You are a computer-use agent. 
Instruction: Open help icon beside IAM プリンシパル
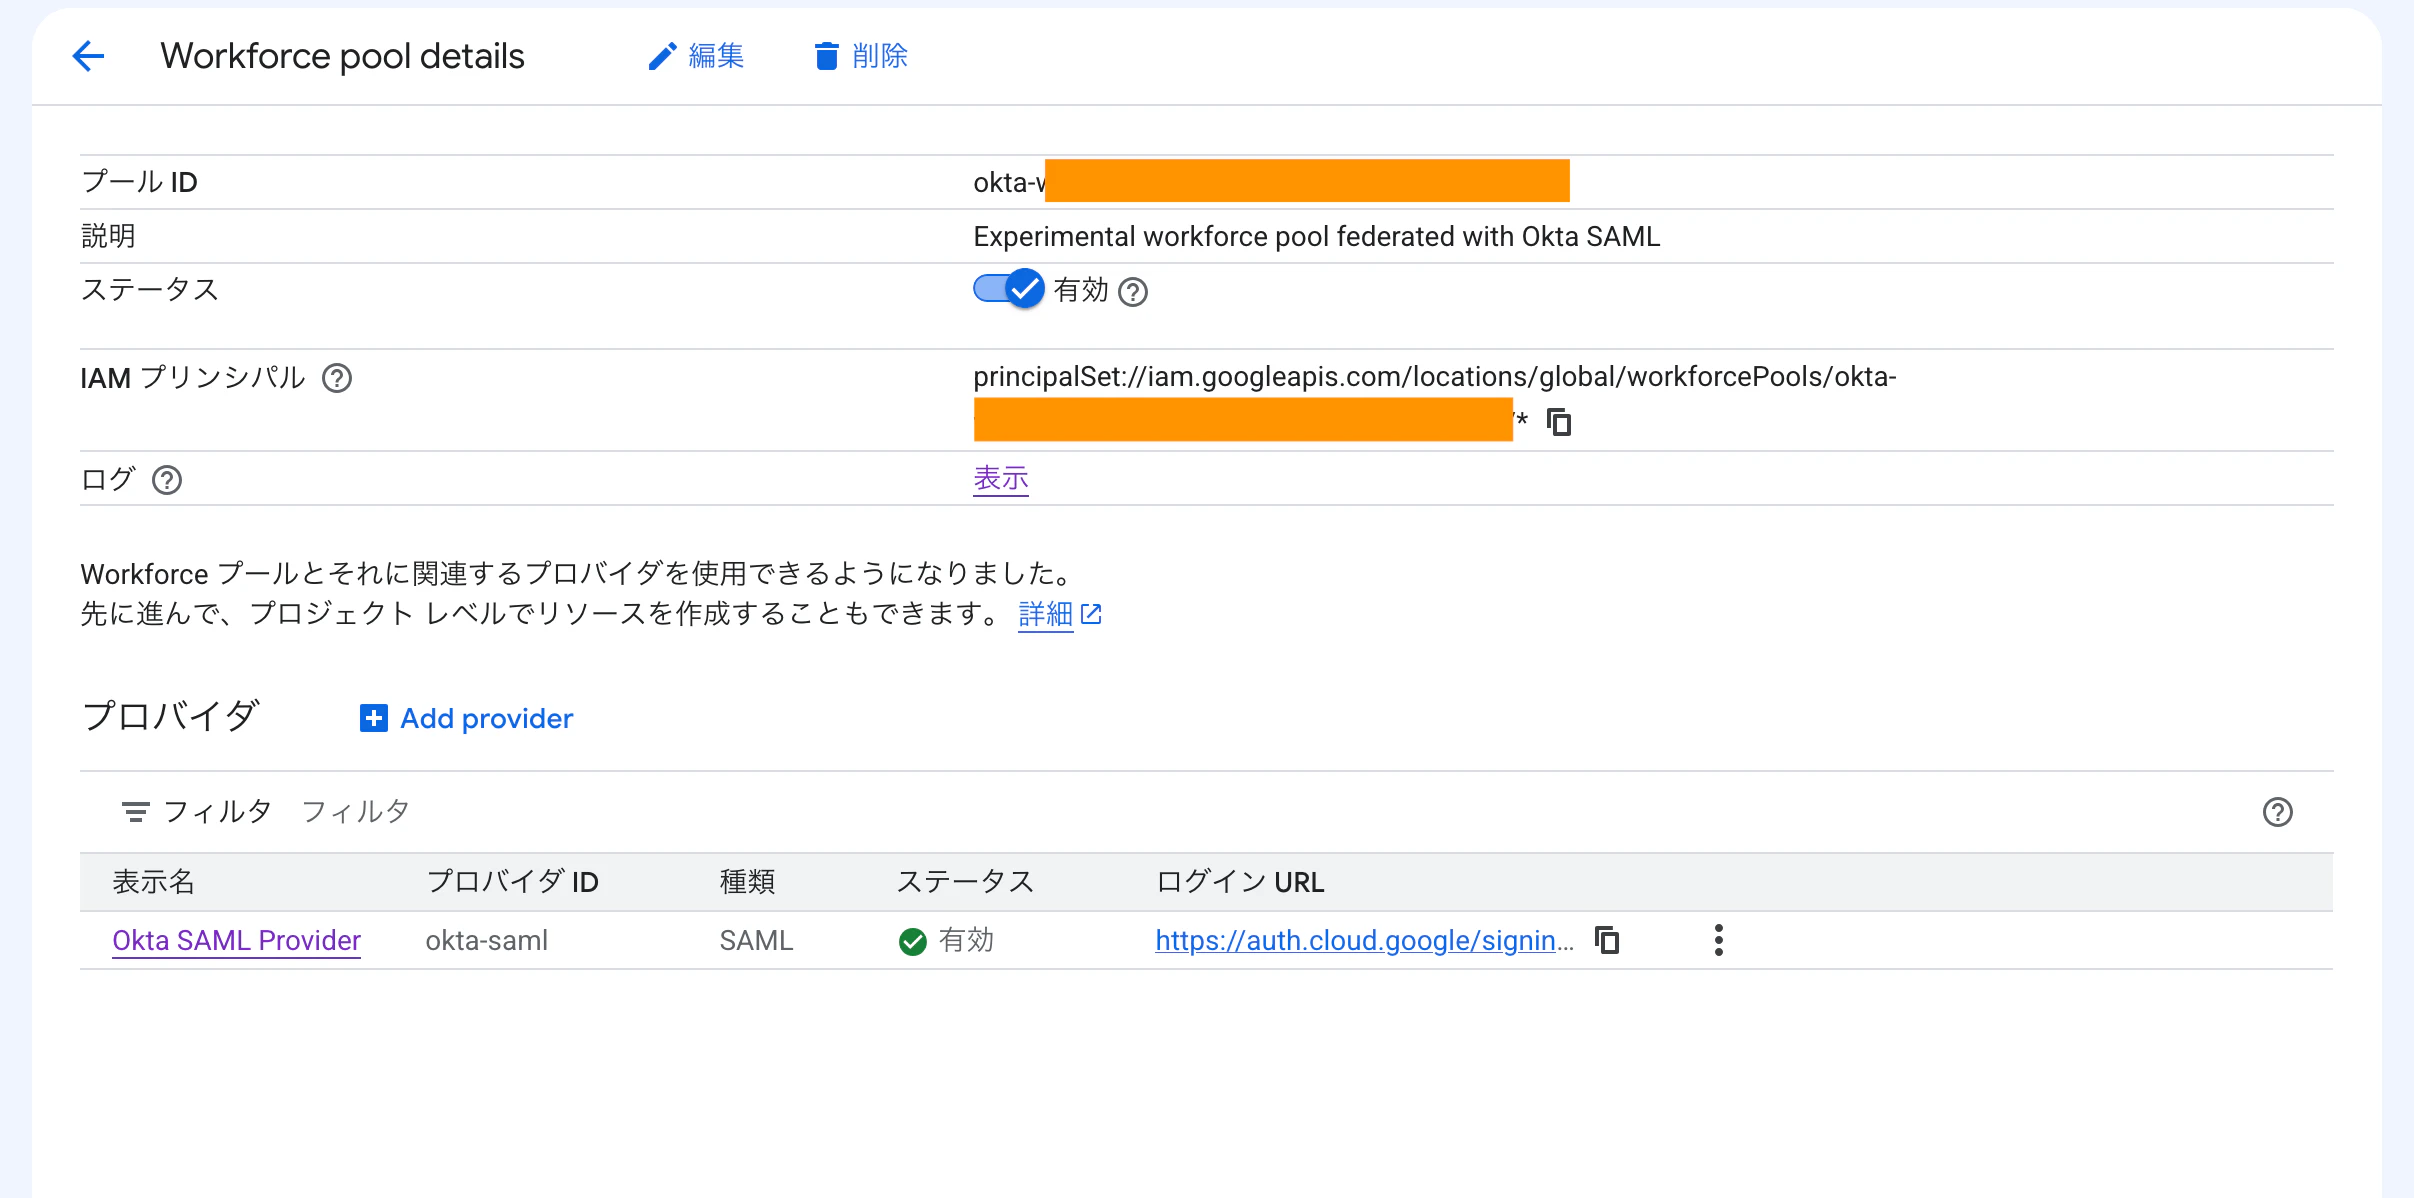pyautogui.click(x=337, y=378)
